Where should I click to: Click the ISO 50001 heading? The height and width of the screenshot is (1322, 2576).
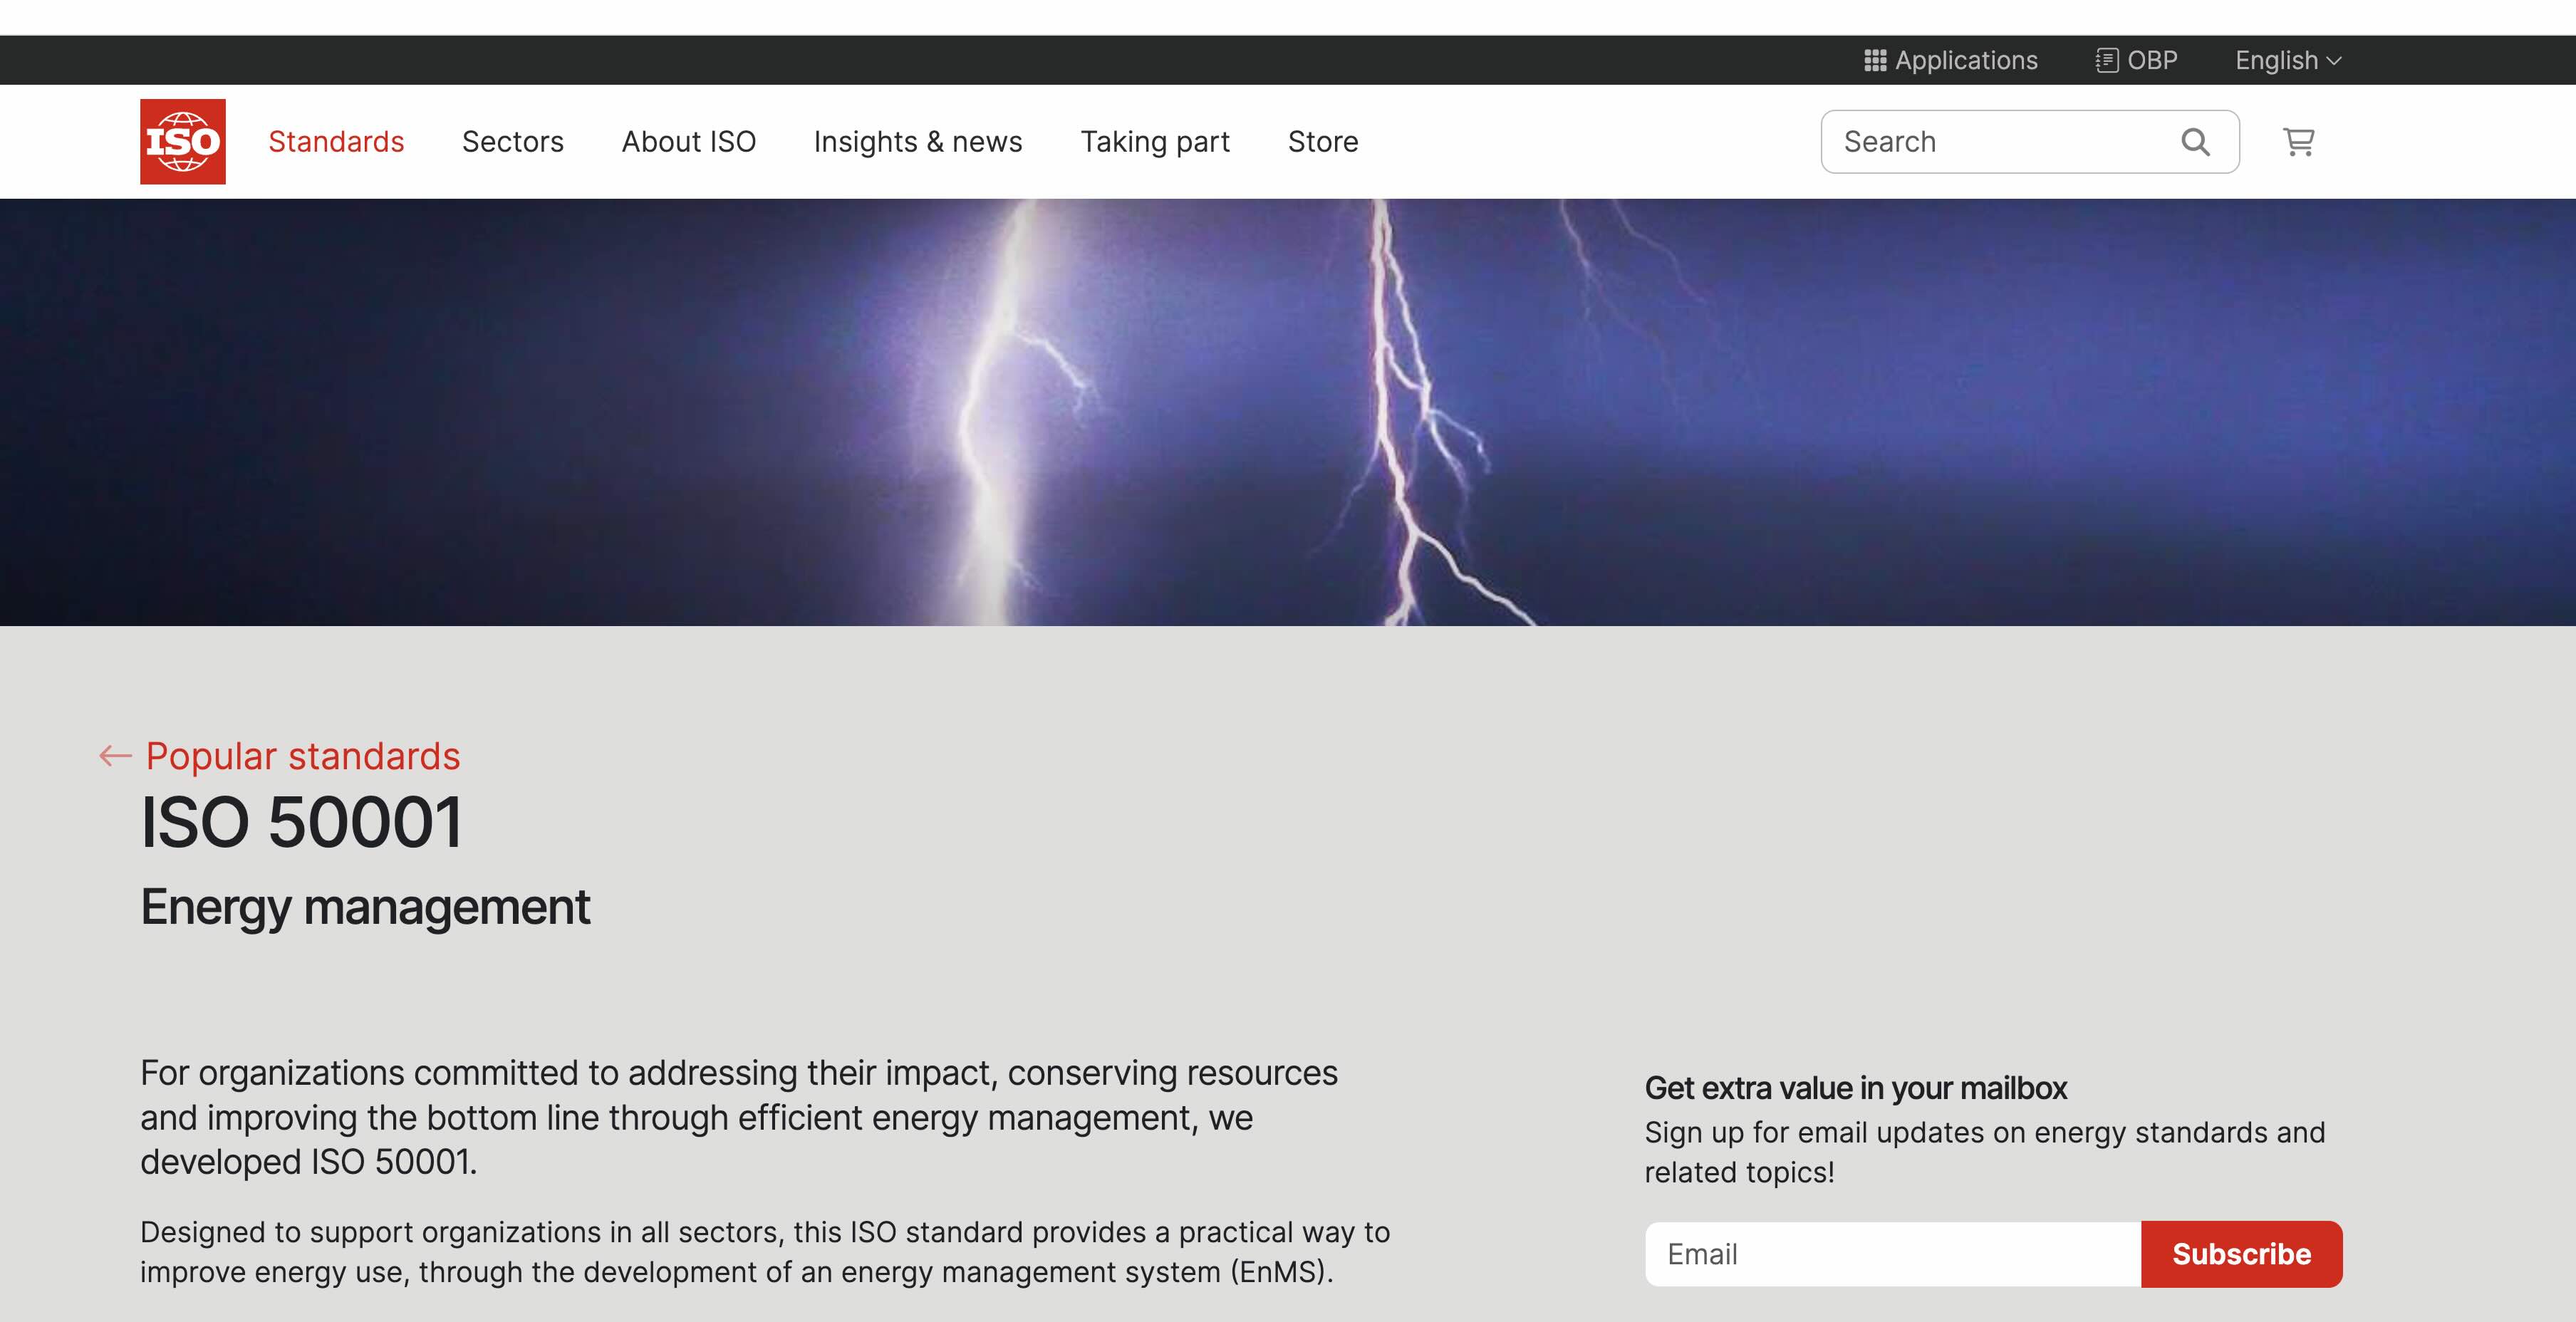click(x=301, y=823)
